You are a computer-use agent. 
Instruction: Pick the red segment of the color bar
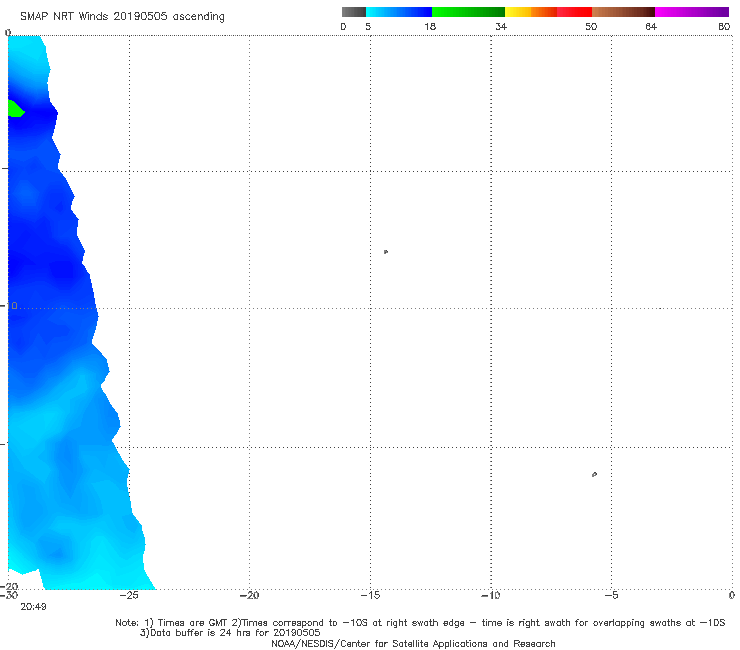575,12
